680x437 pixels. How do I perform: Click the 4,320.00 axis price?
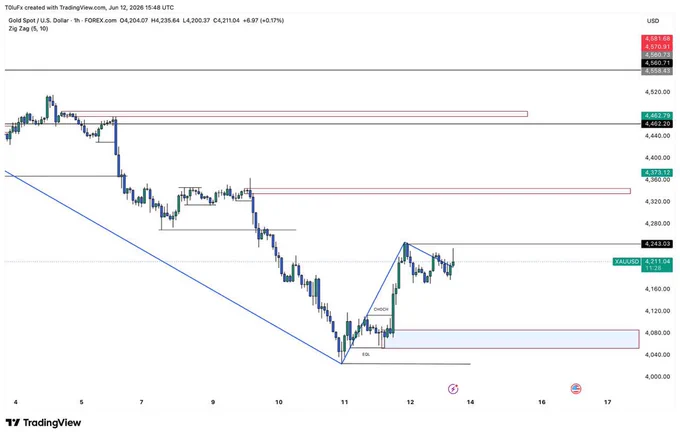[x=657, y=202]
